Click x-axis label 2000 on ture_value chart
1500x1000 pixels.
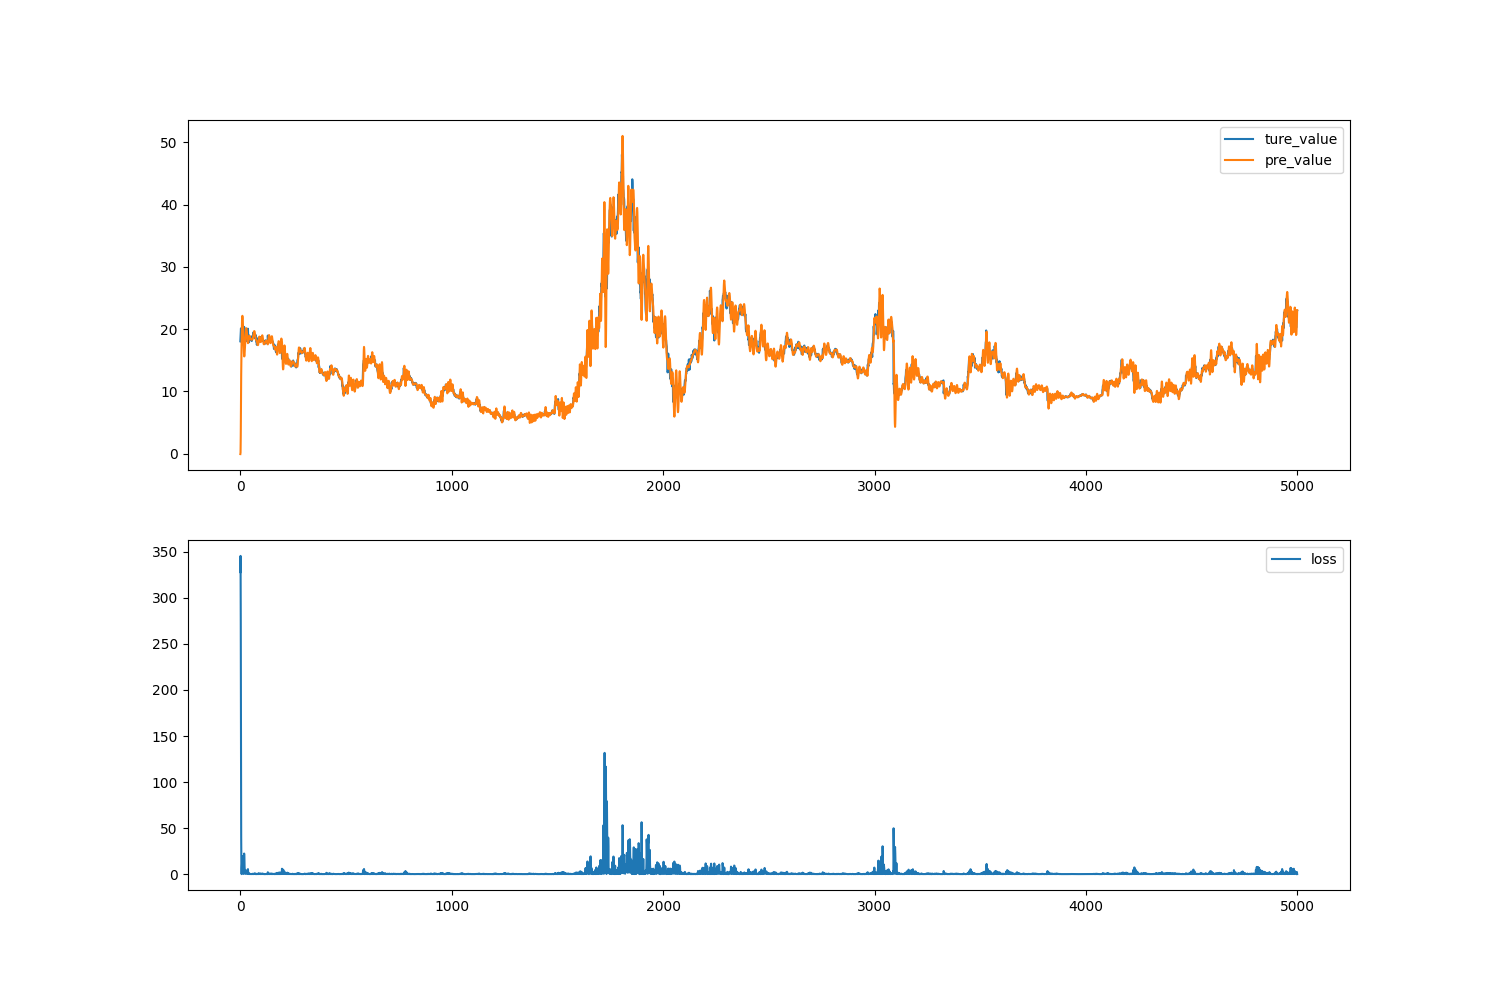point(663,486)
